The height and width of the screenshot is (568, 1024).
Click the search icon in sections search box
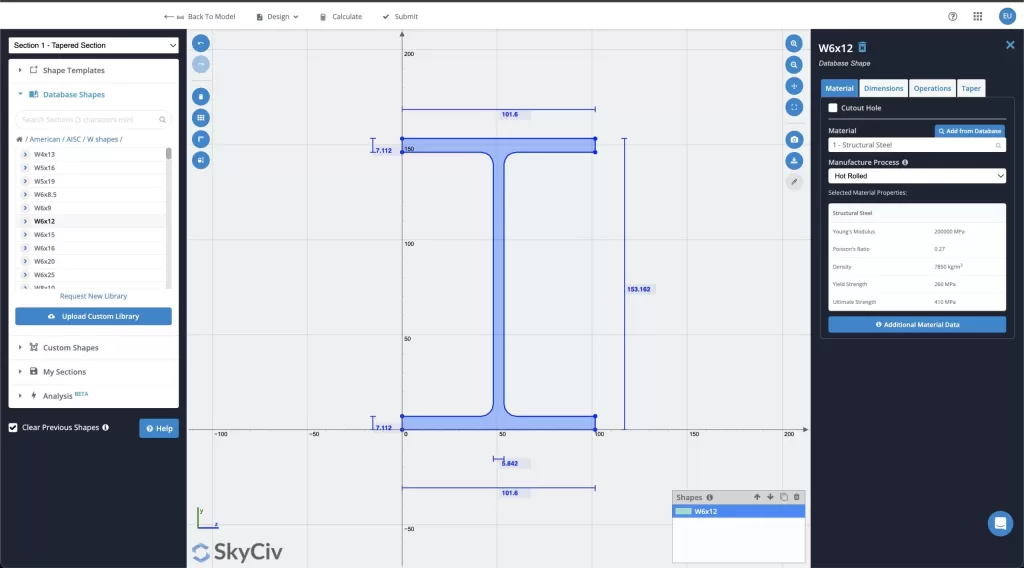click(x=162, y=119)
